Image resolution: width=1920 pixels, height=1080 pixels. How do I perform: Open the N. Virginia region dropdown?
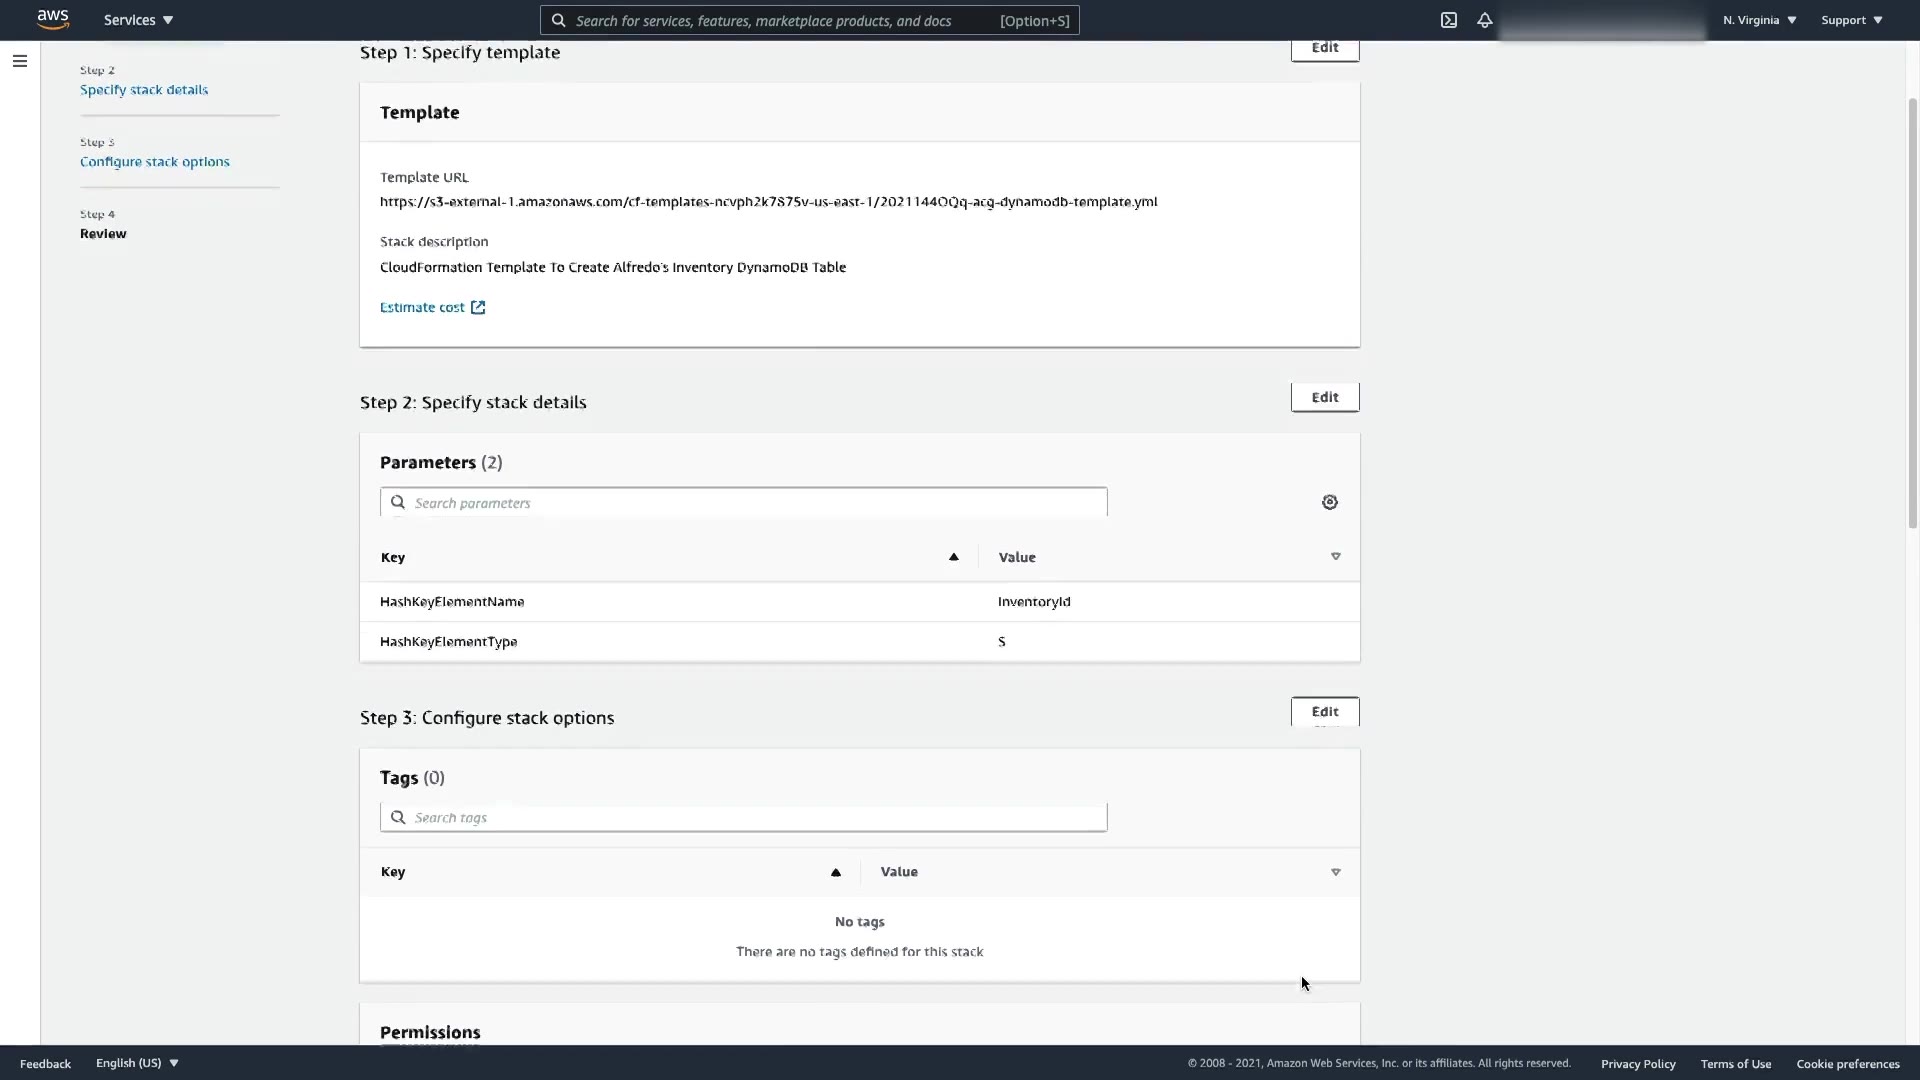(1759, 20)
